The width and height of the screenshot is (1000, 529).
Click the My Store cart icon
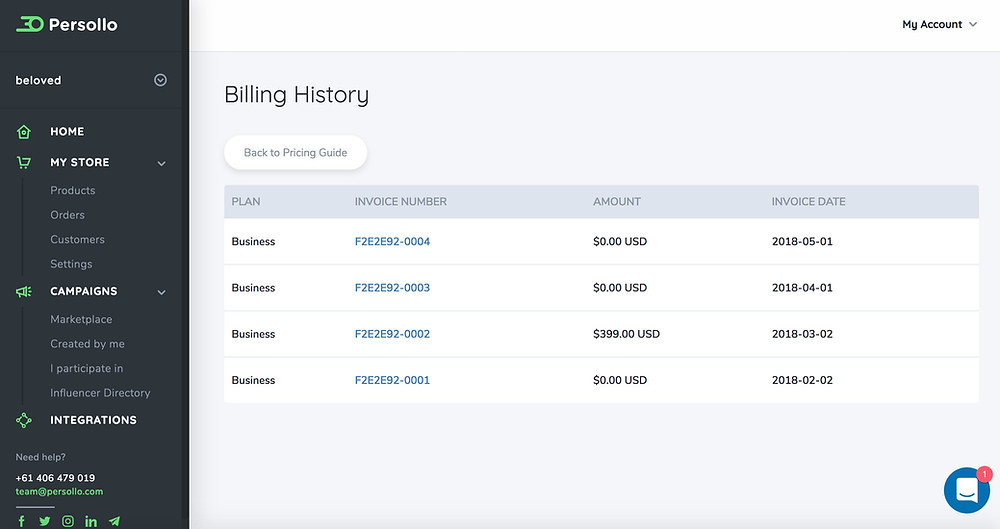pyautogui.click(x=24, y=163)
